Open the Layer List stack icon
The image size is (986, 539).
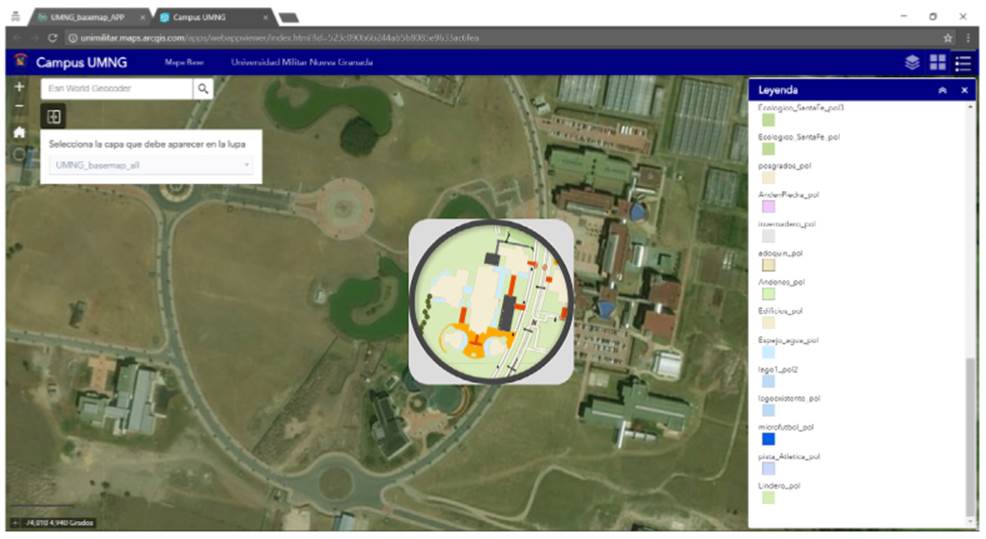(912, 62)
